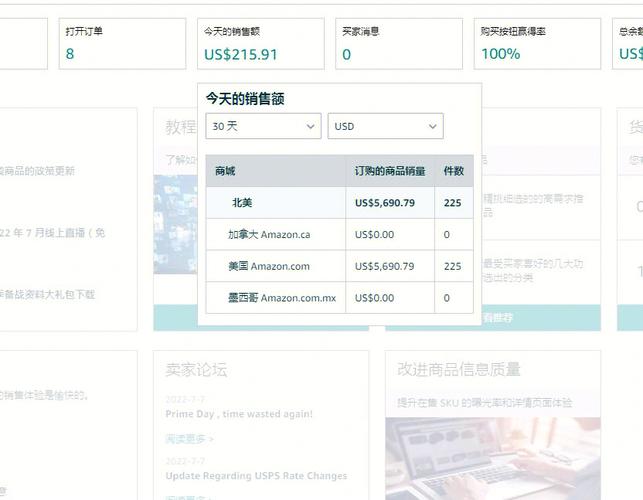Viewport: 643px width, 500px height.
Task: Open forum post Prime Day, time wasted again!
Action: click(239, 414)
